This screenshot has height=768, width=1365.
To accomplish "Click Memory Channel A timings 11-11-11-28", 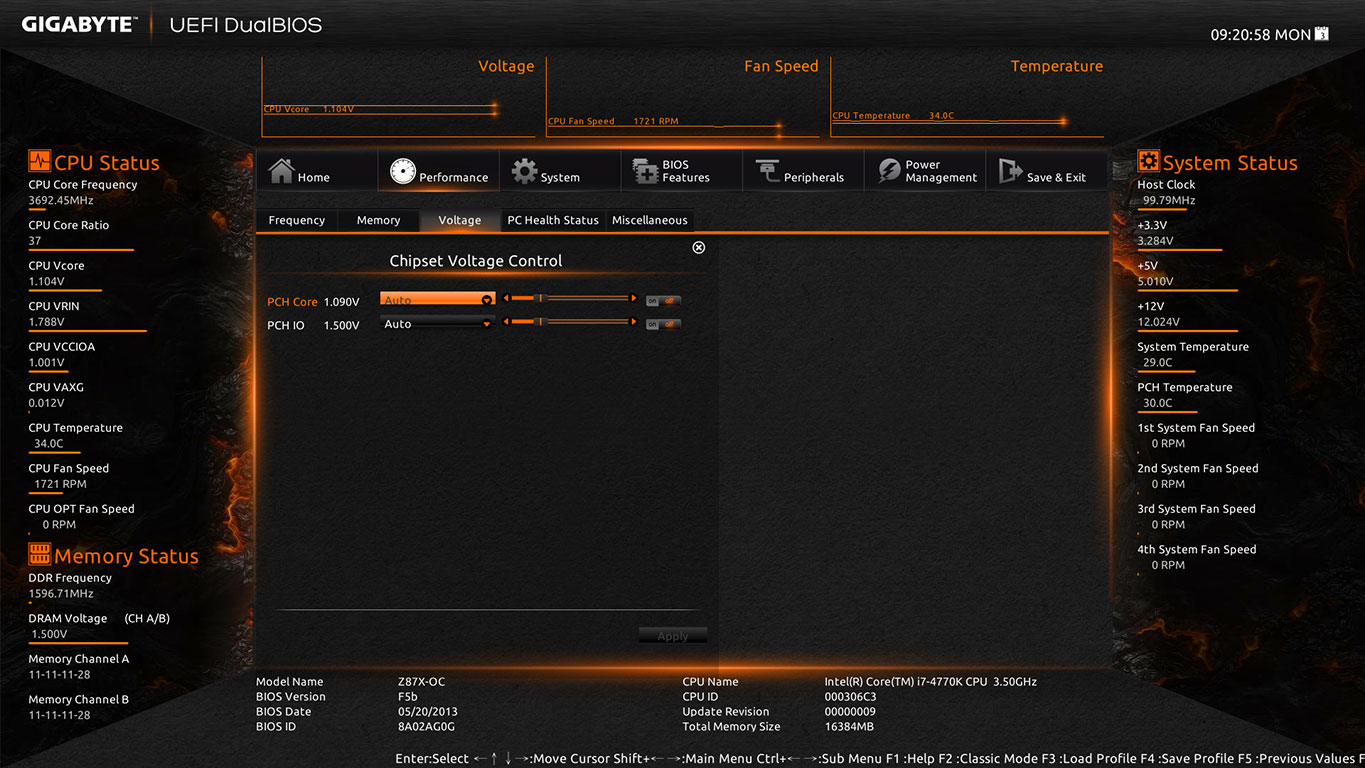I will coord(59,675).
